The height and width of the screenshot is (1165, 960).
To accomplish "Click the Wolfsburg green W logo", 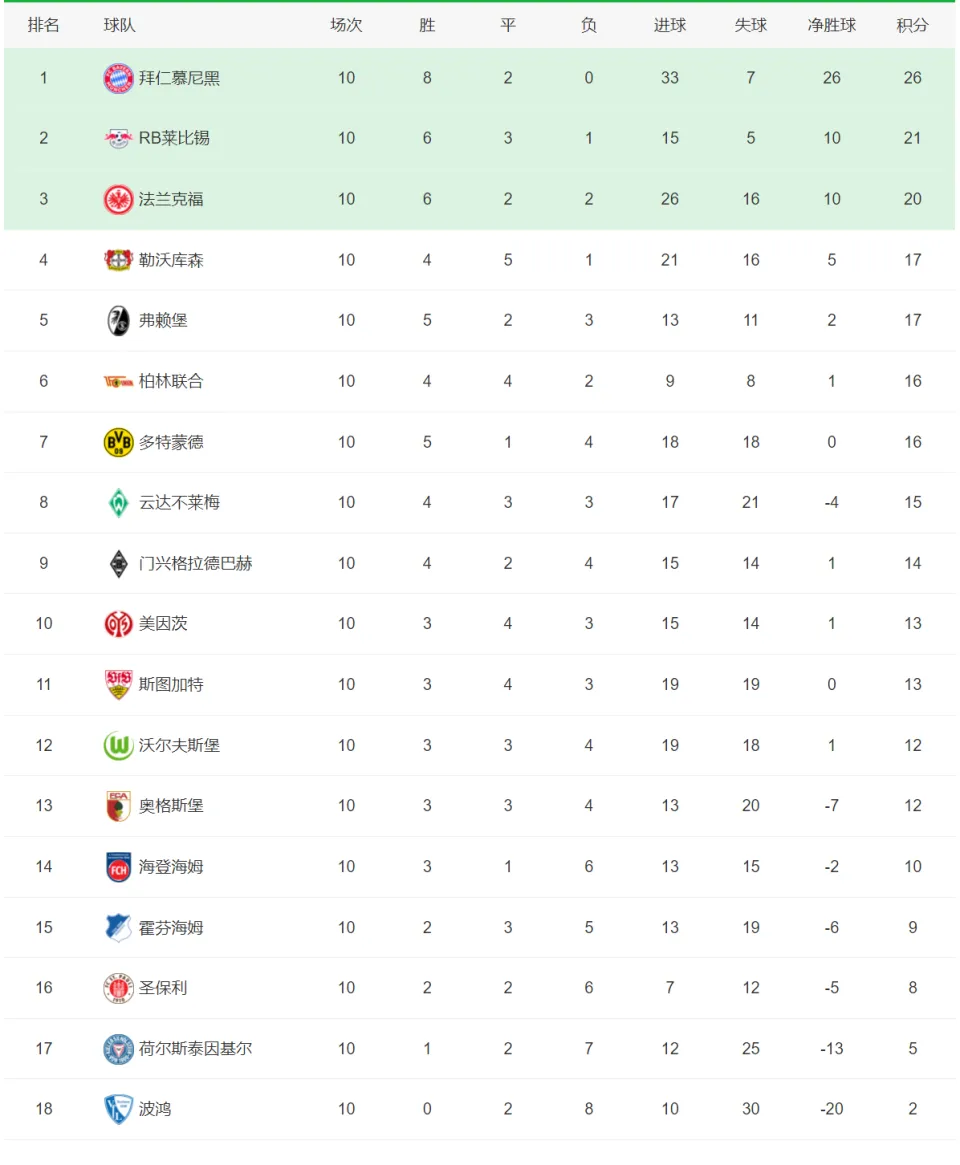I will [118, 745].
